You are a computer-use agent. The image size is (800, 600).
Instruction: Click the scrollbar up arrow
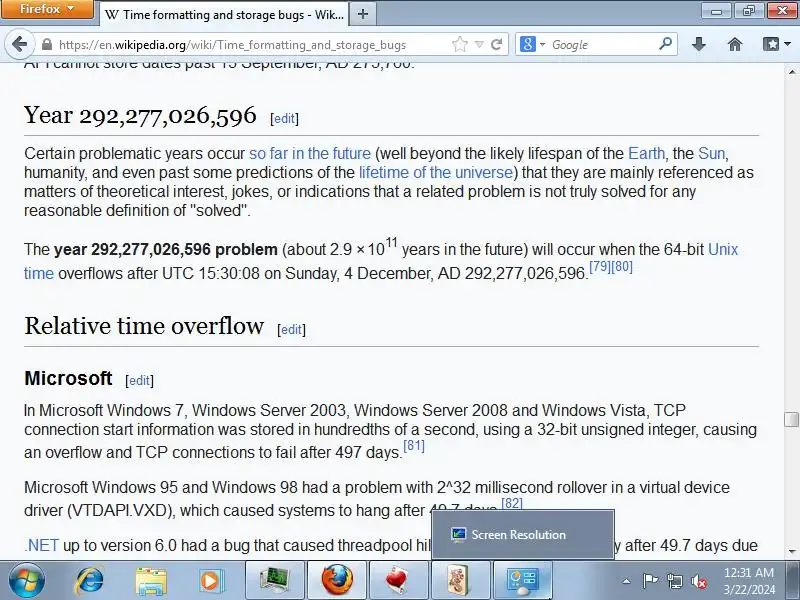pyautogui.click(x=791, y=71)
